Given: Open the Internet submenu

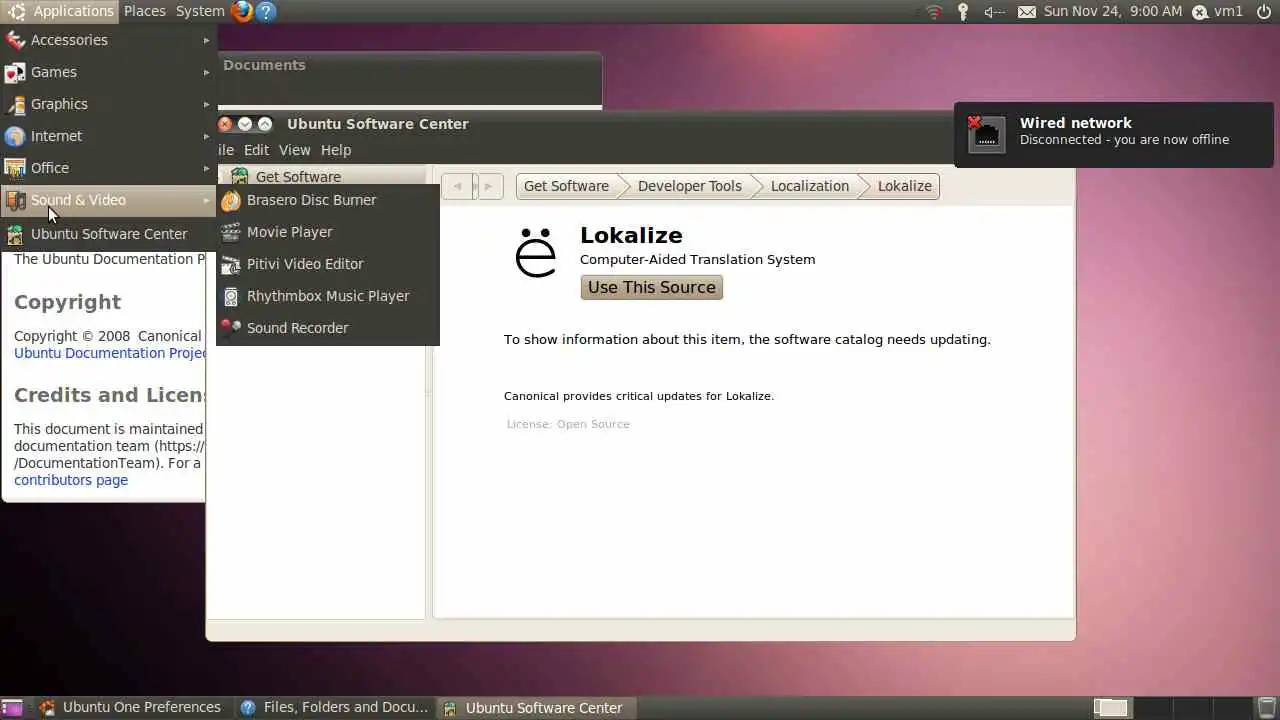Looking at the screenshot, I should coord(108,136).
